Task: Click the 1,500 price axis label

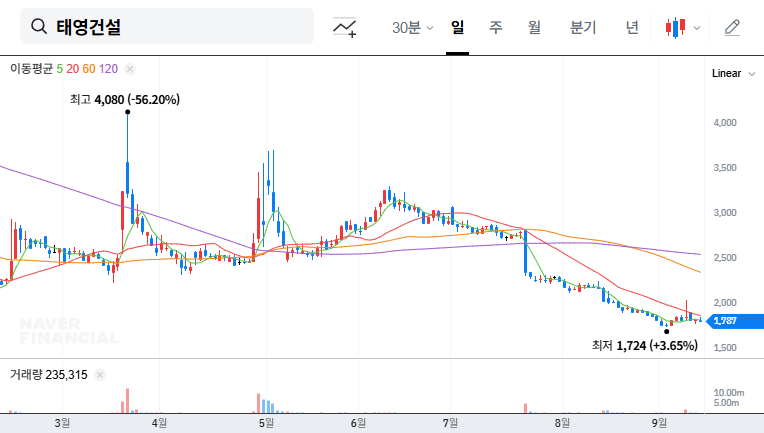Action: point(725,348)
